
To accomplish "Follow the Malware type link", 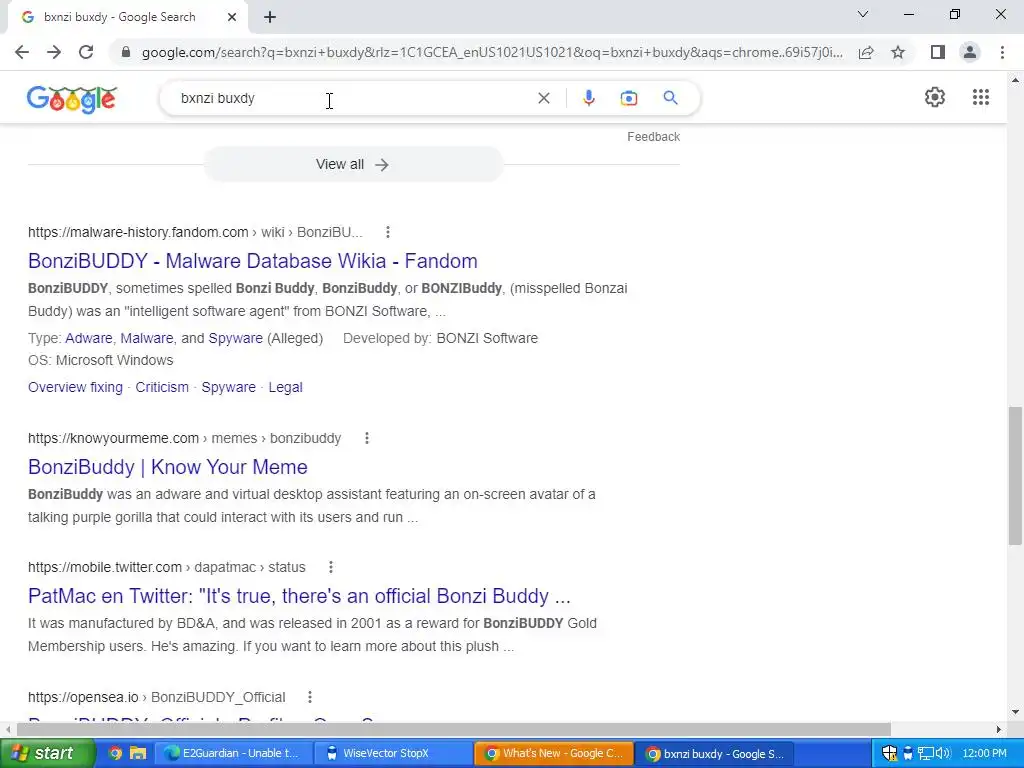I will [147, 338].
